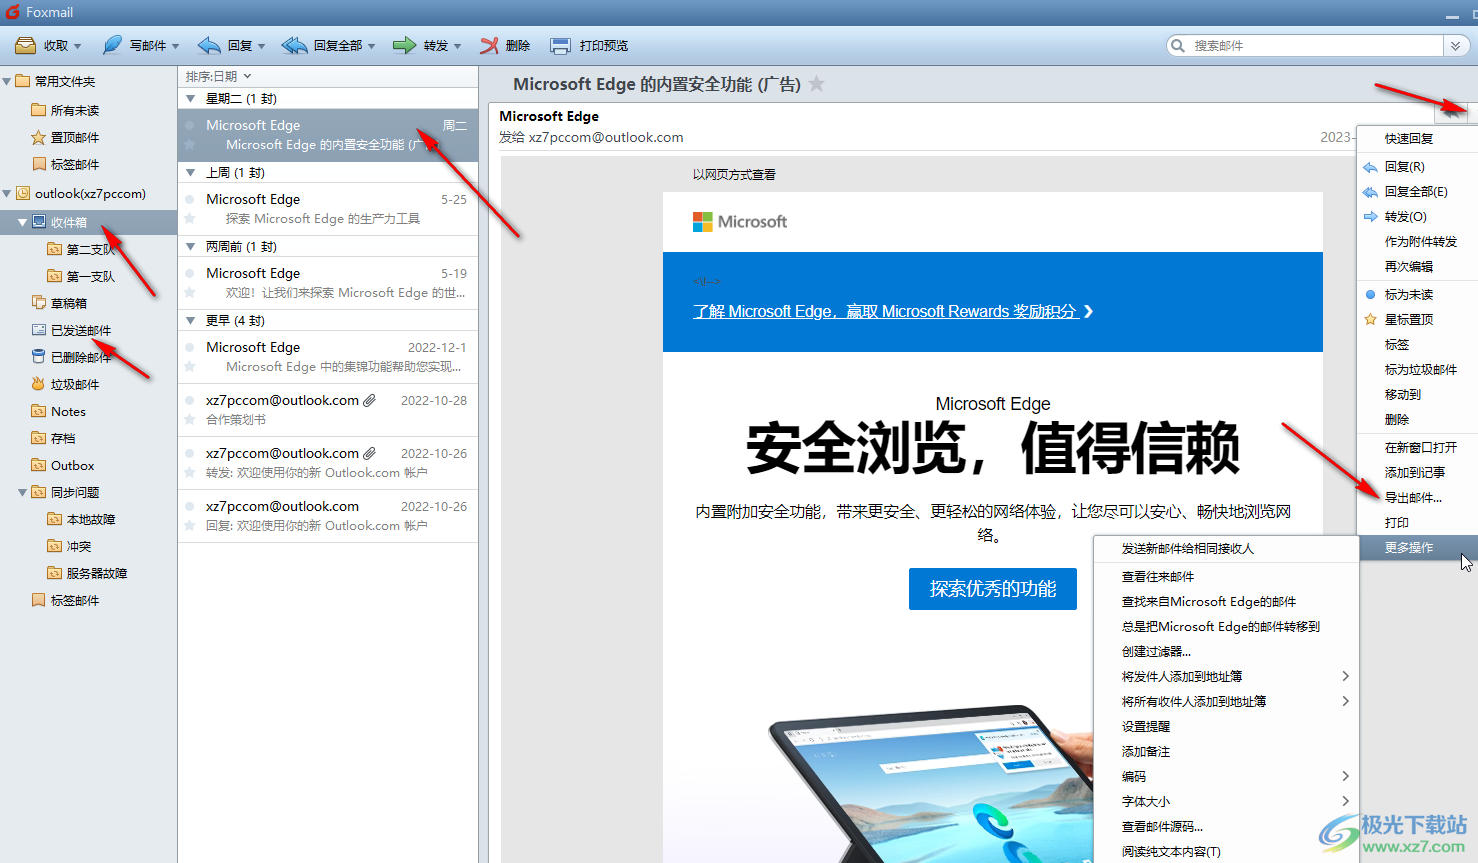The height and width of the screenshot is (863, 1478).
Task: Click the 星标置顶 star icon in menu
Action: tap(1370, 319)
